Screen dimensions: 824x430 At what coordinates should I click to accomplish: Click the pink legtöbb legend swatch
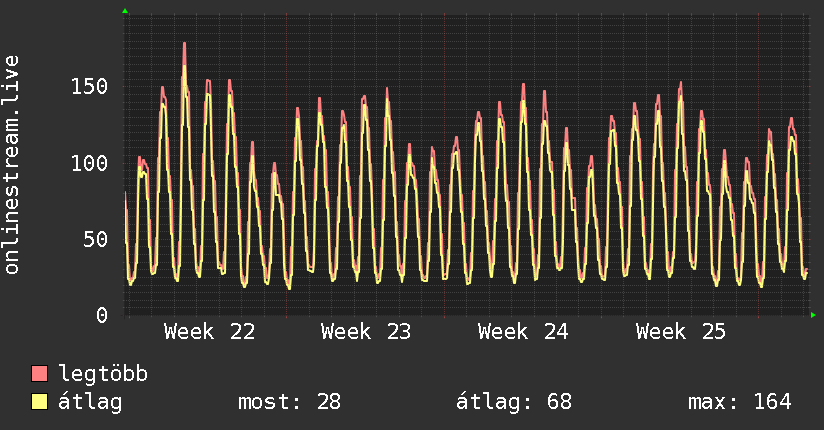click(39, 374)
